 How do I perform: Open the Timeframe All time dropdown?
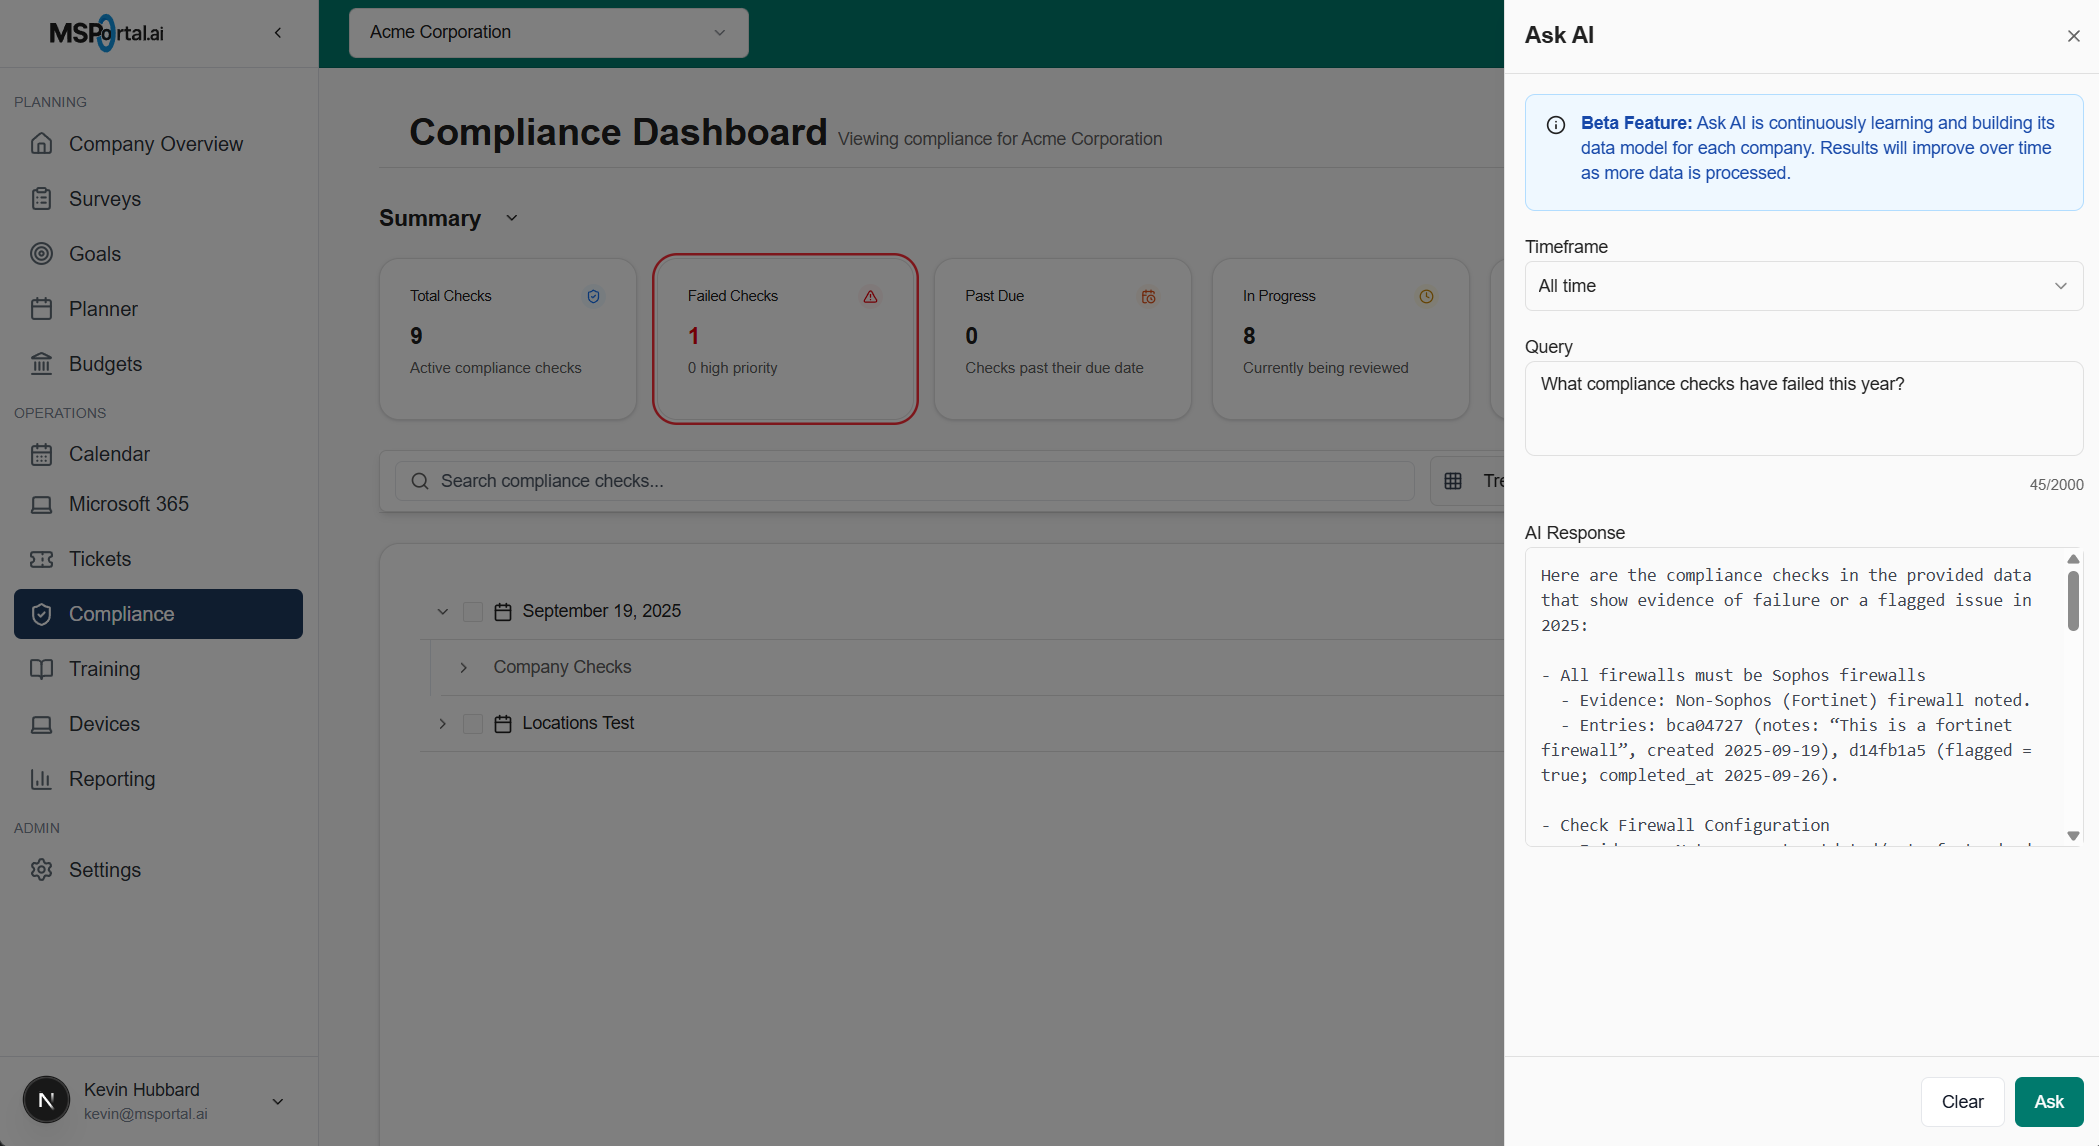(1803, 286)
